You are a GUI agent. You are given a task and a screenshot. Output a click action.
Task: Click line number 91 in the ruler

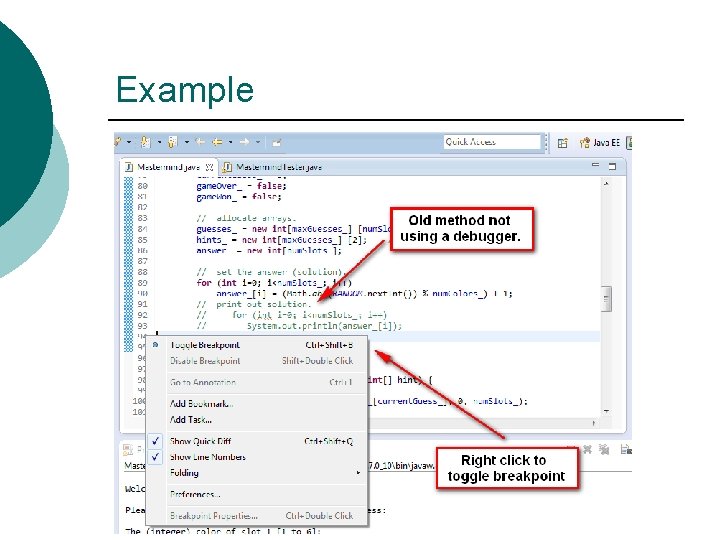(142, 304)
